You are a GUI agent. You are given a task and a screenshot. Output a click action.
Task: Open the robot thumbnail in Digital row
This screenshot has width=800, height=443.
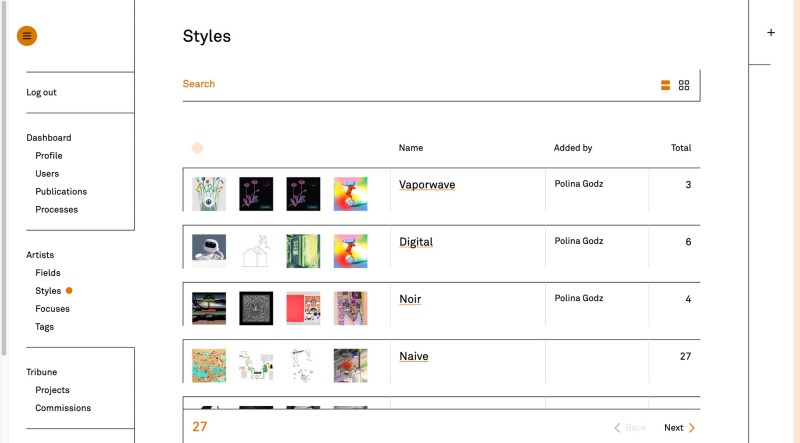[209, 250]
